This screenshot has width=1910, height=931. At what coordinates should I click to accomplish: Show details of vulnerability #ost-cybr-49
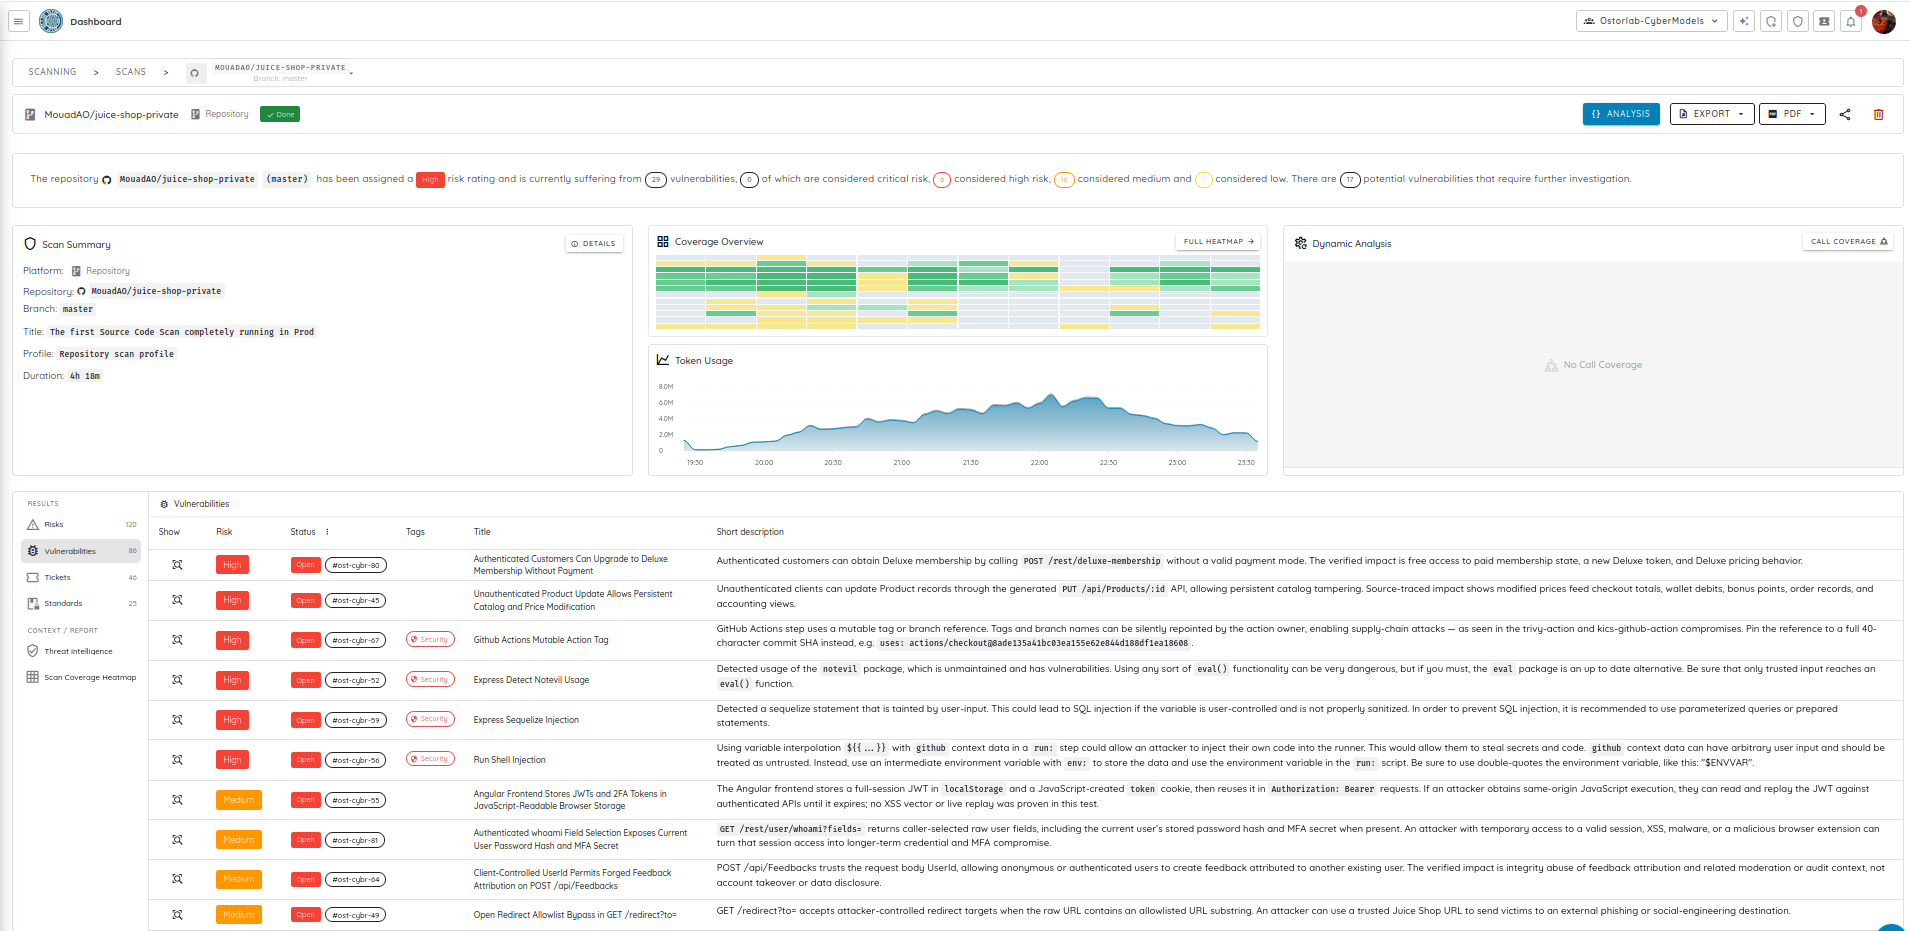pos(177,915)
